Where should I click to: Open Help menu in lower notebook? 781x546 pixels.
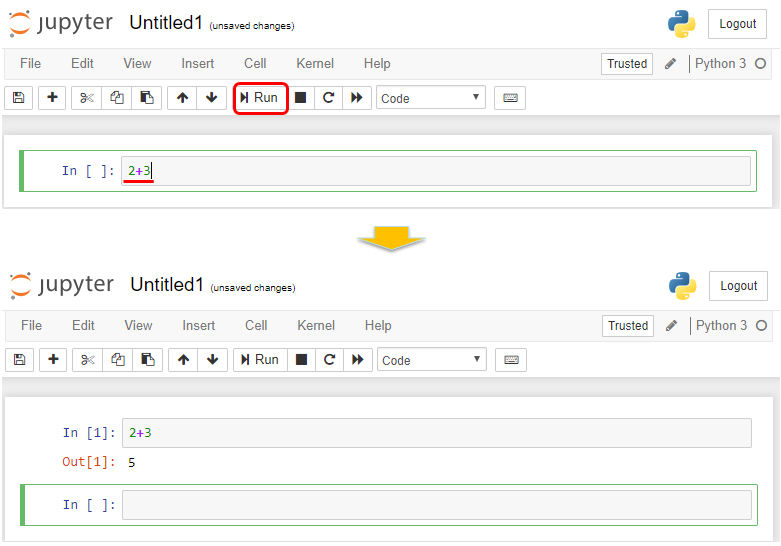tap(378, 325)
